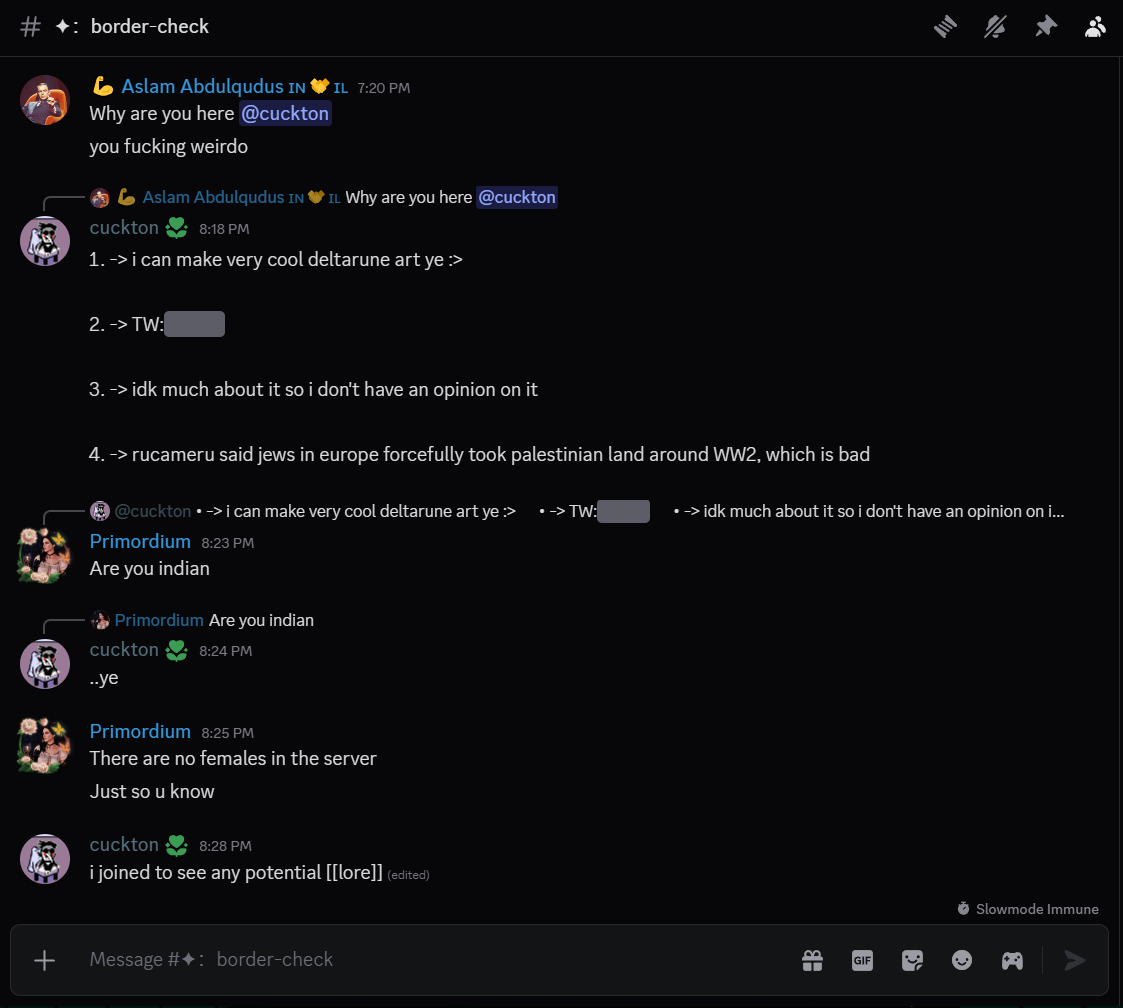Click Aslam Abdulqudus's avatar

pyautogui.click(x=45, y=100)
